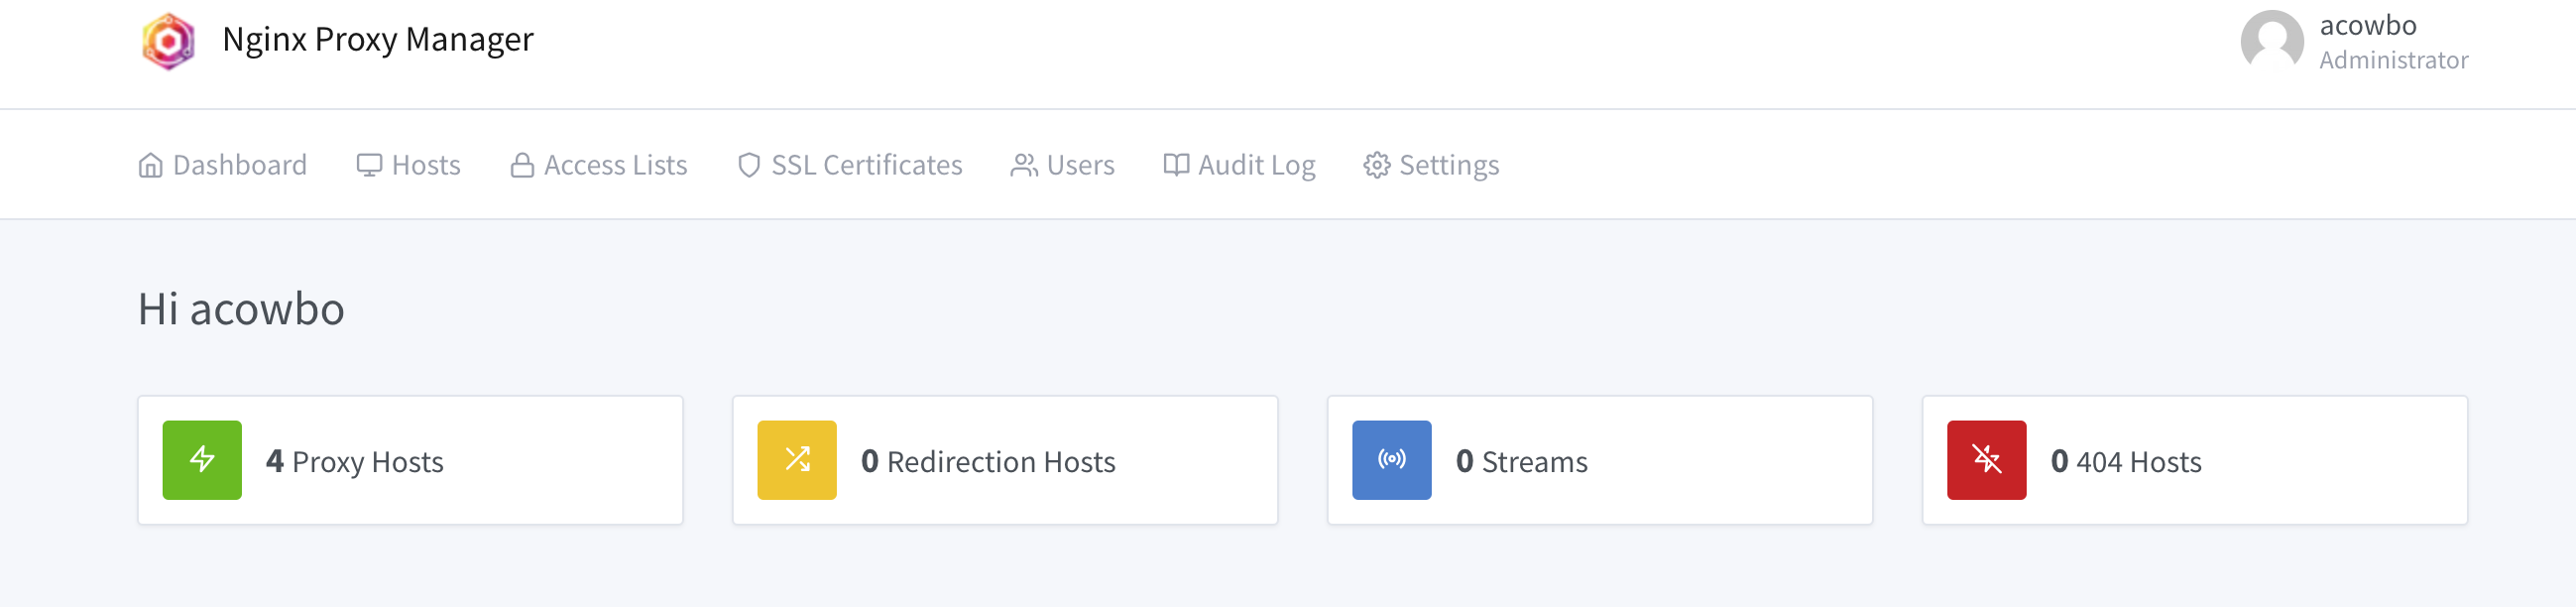Image resolution: width=2576 pixels, height=607 pixels.
Task: Click the green lightning Proxy Hosts icon
Action: point(202,460)
